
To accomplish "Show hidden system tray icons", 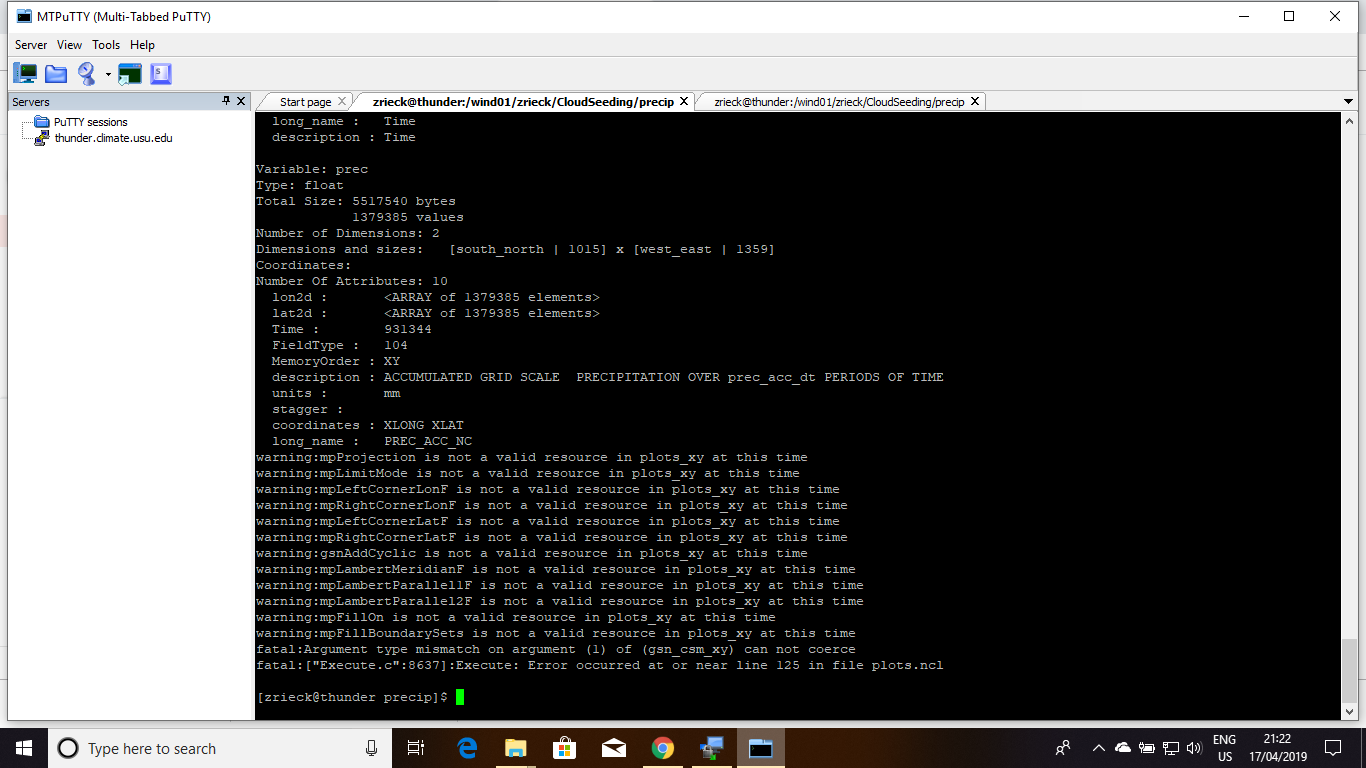I will click(x=1098, y=748).
